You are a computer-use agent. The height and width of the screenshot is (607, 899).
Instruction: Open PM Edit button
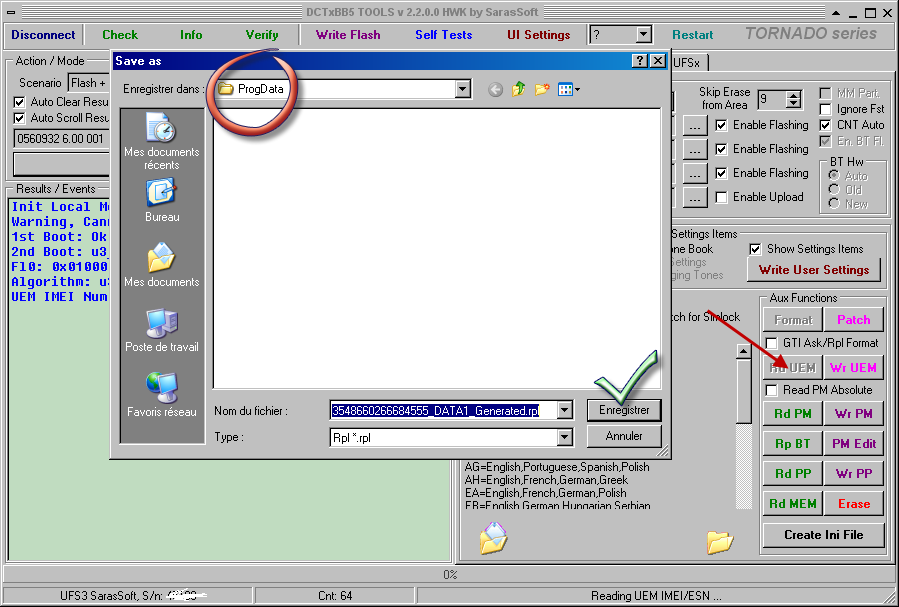(x=854, y=444)
